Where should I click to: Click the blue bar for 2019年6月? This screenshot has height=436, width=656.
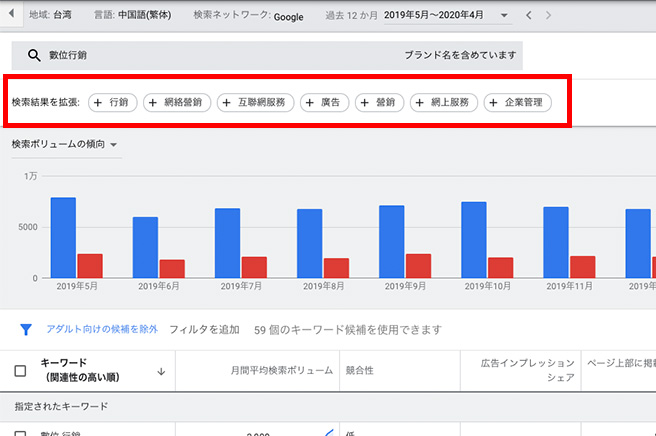pyautogui.click(x=145, y=247)
